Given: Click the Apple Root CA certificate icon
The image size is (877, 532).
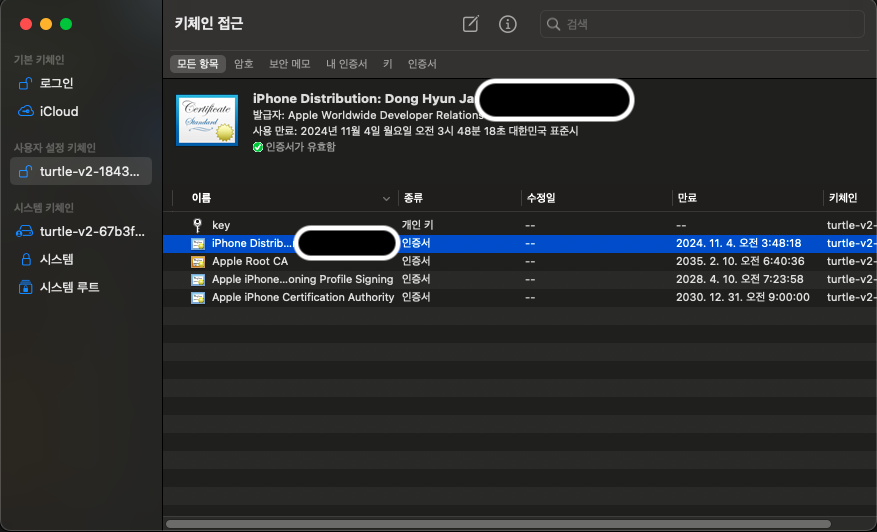Looking at the screenshot, I should coord(198,261).
